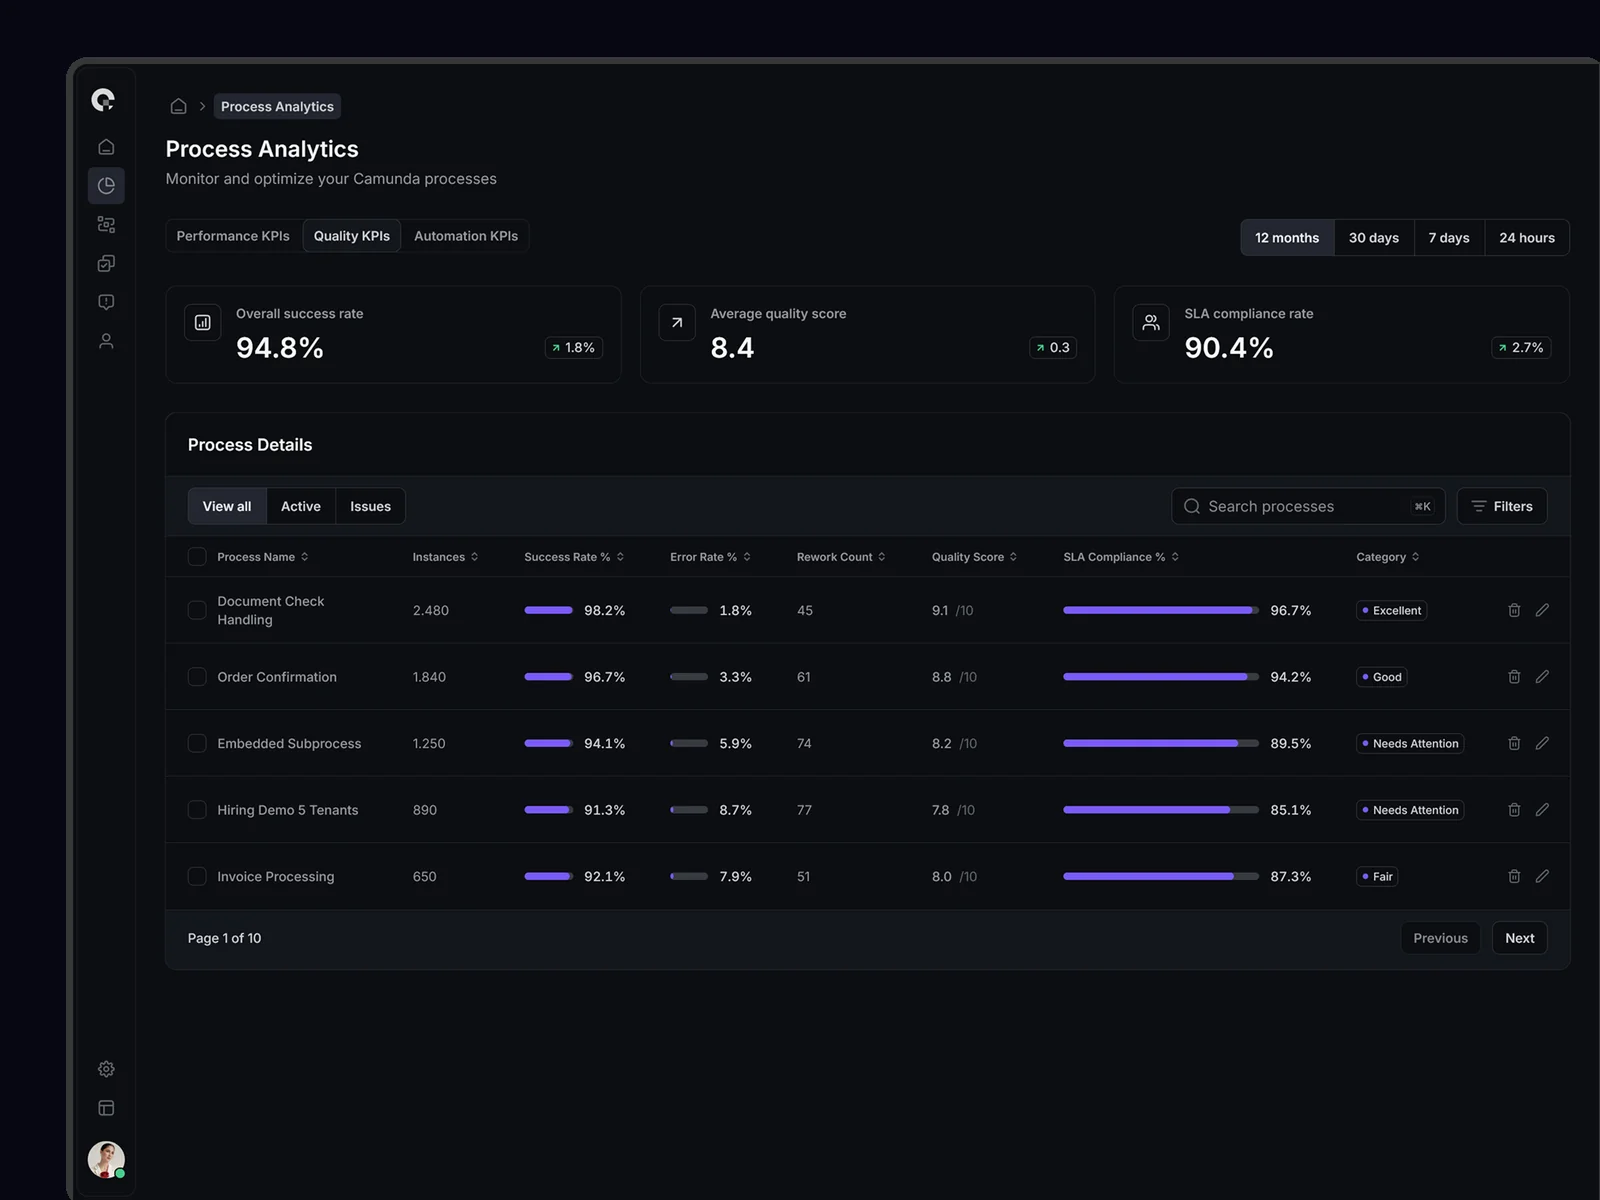
Task: Click the alert message sidebar icon
Action: click(106, 302)
